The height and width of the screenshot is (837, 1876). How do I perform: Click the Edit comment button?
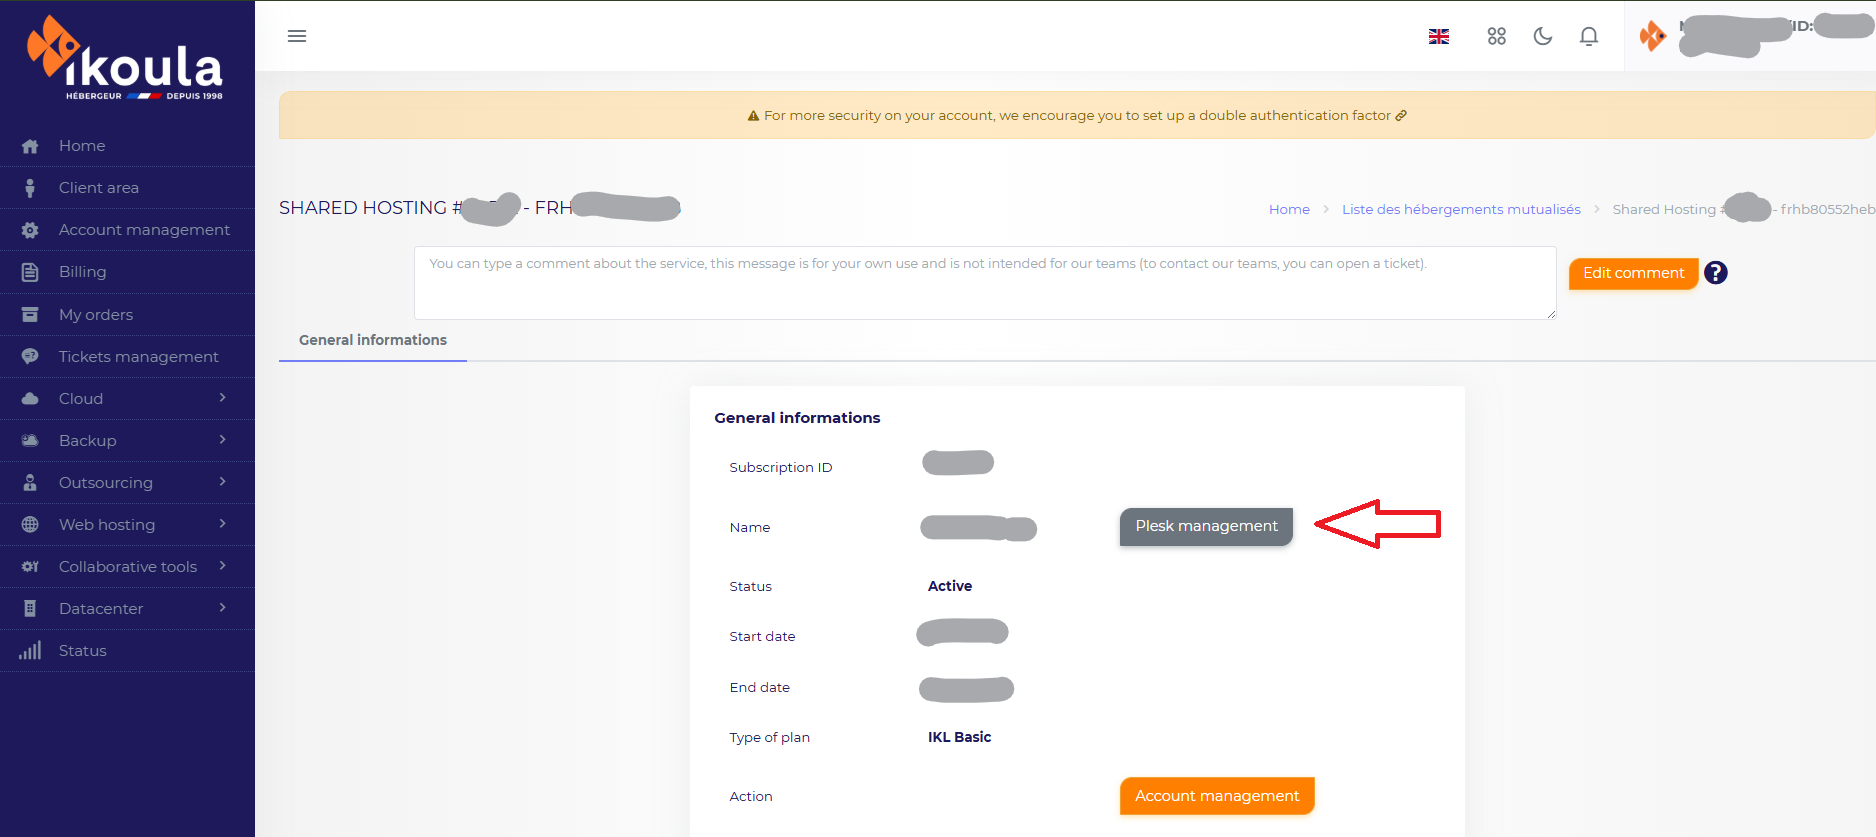point(1633,273)
